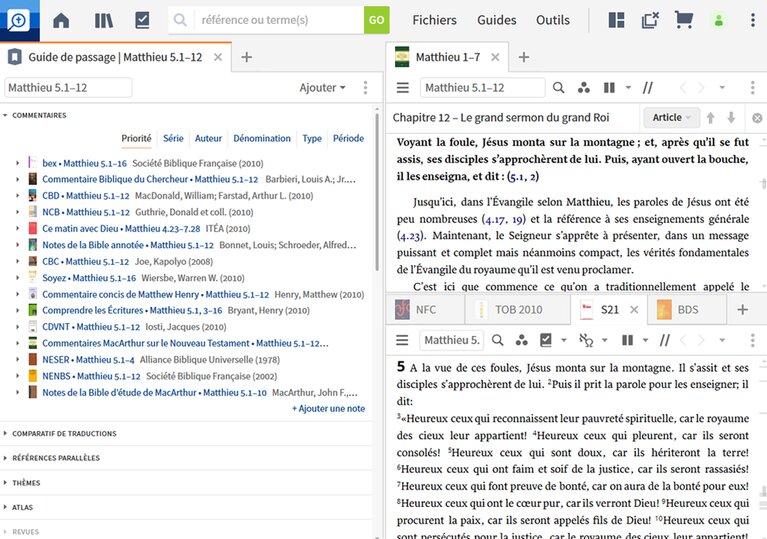Close the Matthieu 1–7 tab
The height and width of the screenshot is (539, 767).
click(495, 57)
